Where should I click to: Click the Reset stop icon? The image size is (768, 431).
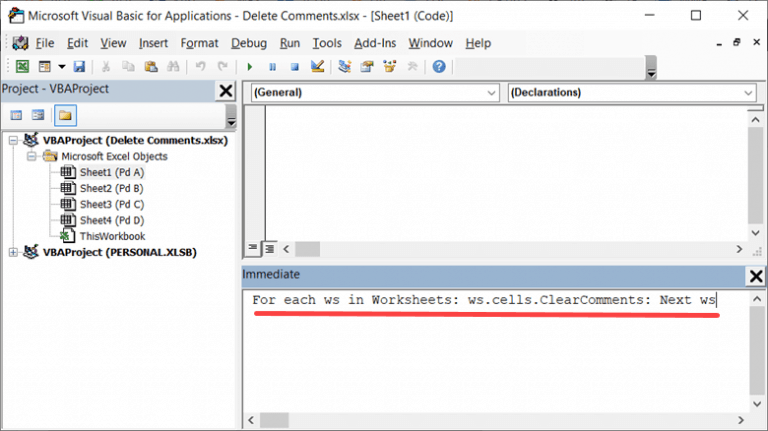click(x=294, y=67)
